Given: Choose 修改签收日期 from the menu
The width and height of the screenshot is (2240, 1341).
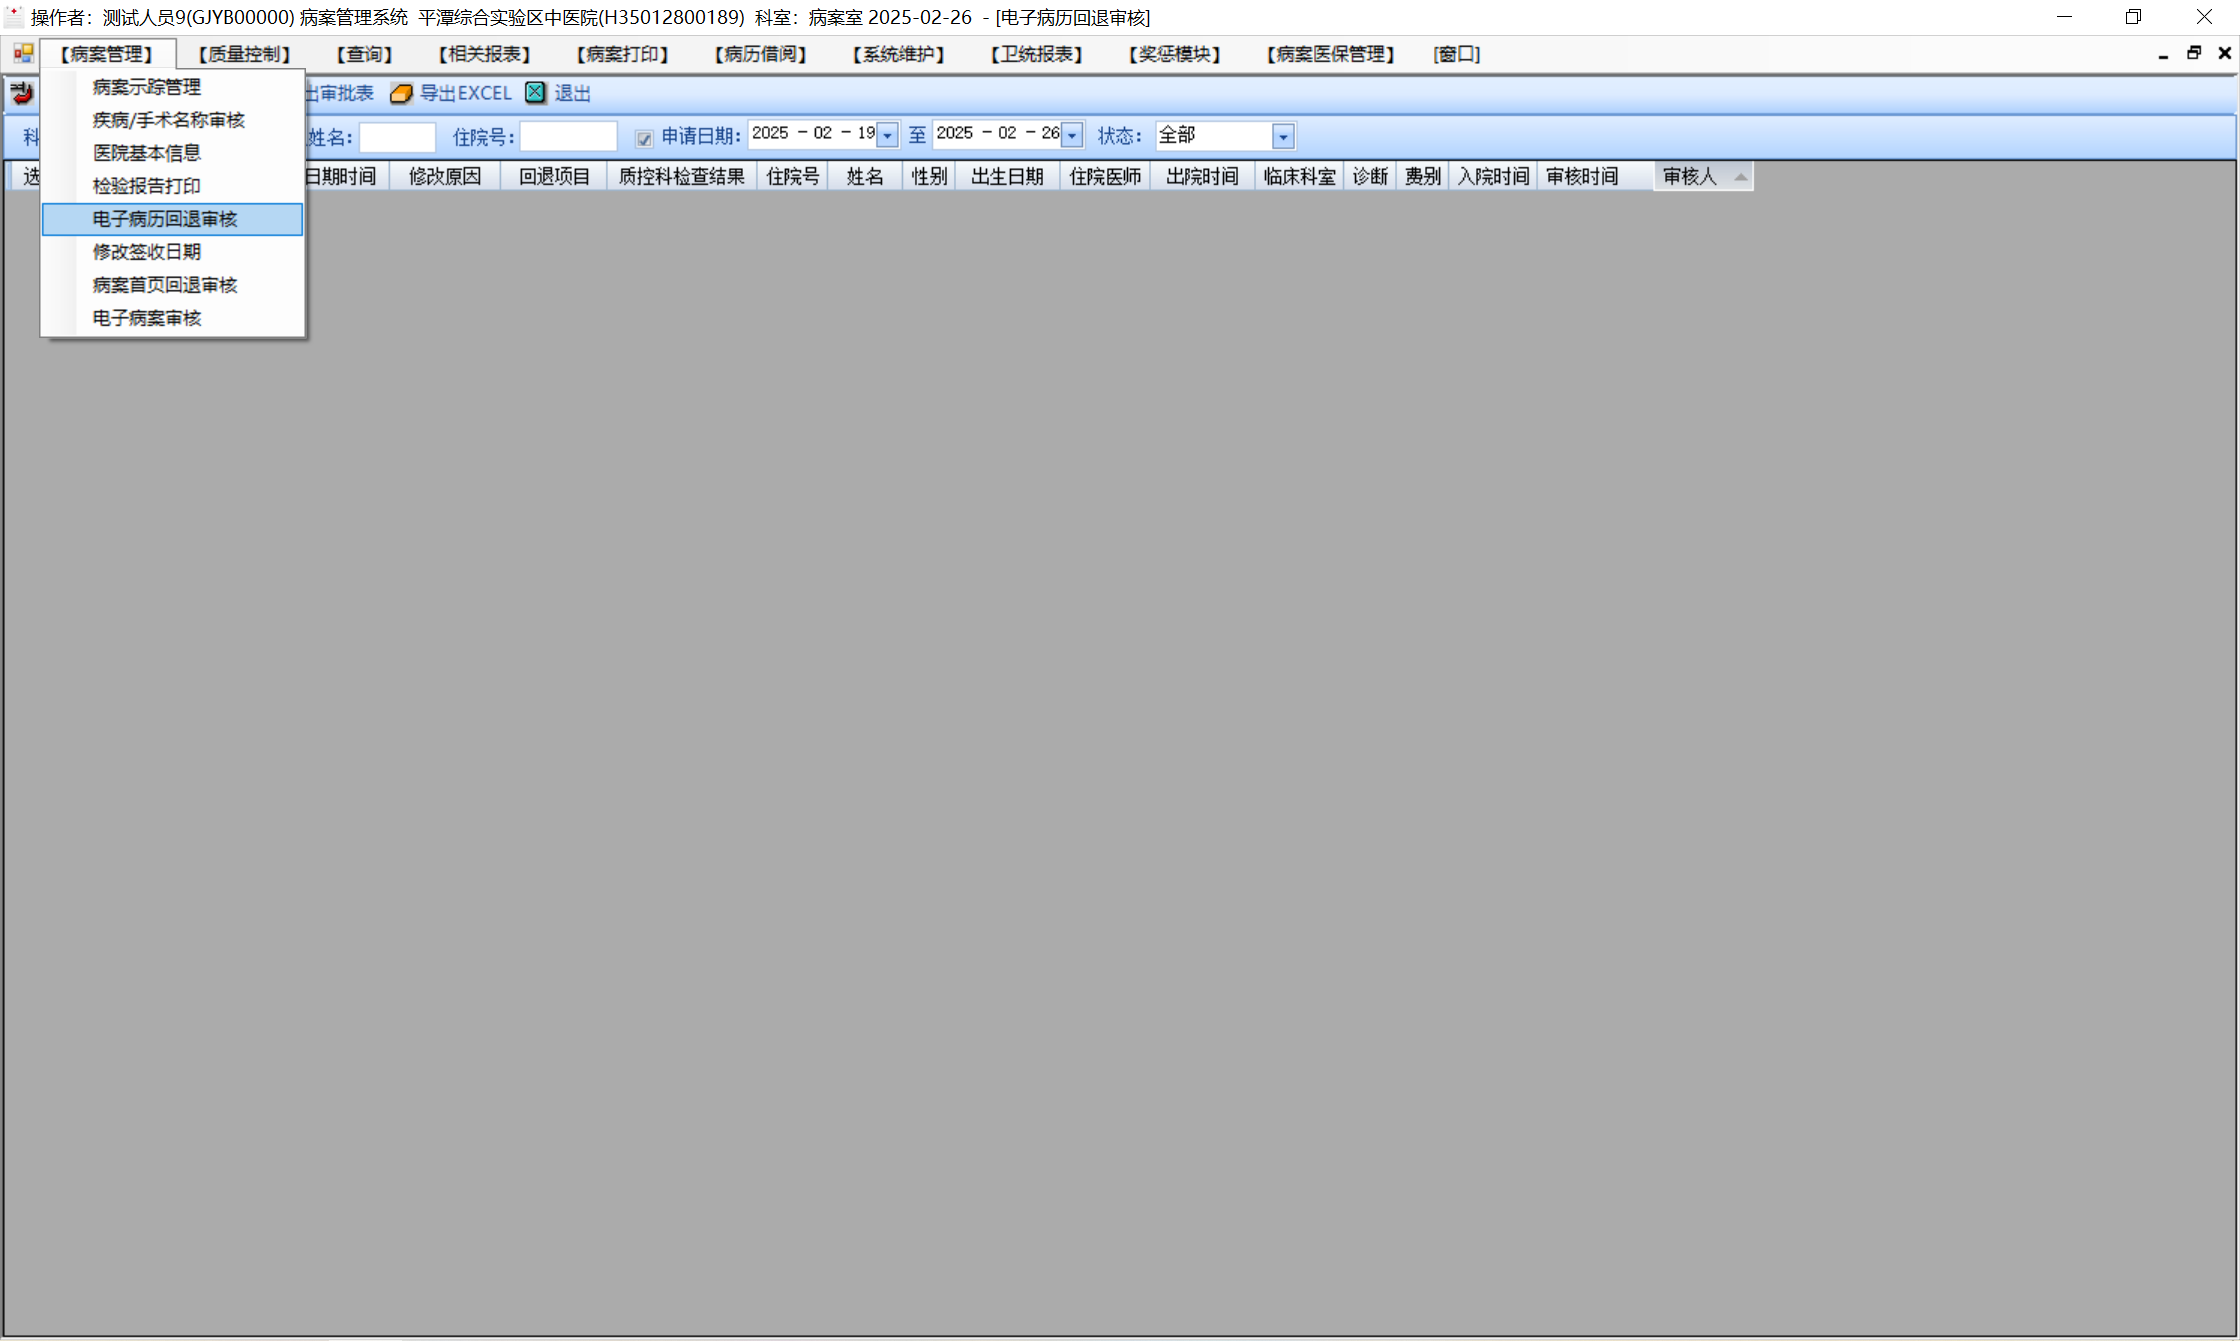Looking at the screenshot, I should point(147,252).
